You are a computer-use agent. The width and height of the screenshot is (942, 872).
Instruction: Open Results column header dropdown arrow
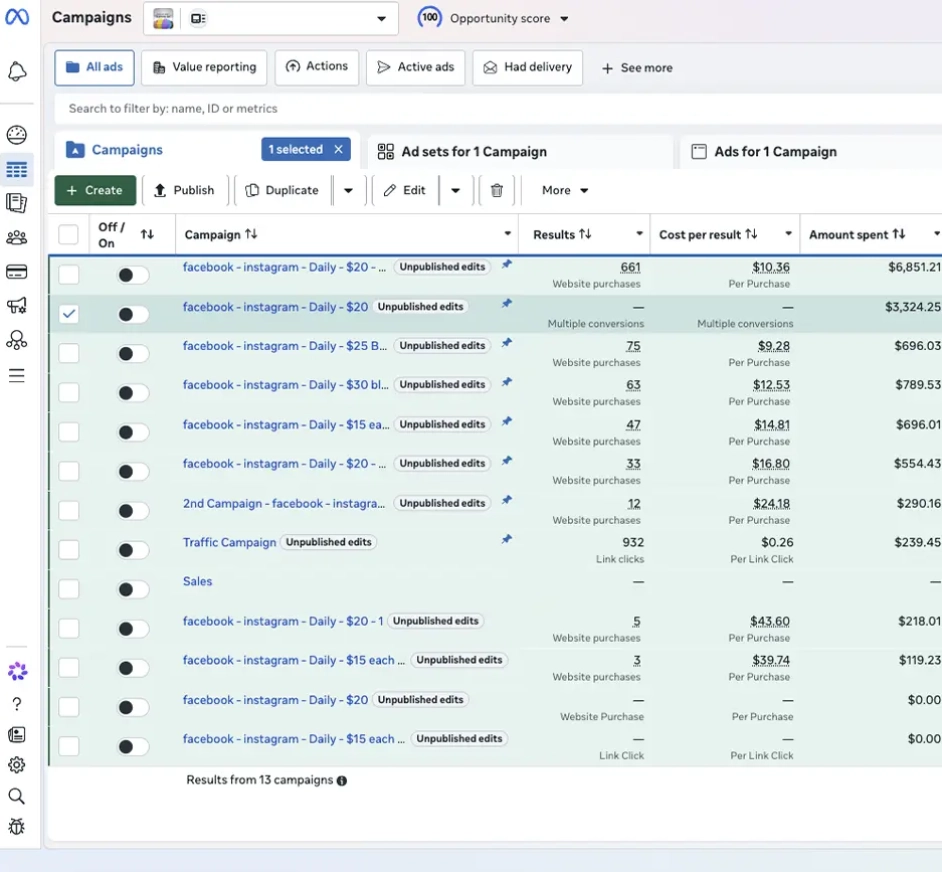coord(639,234)
